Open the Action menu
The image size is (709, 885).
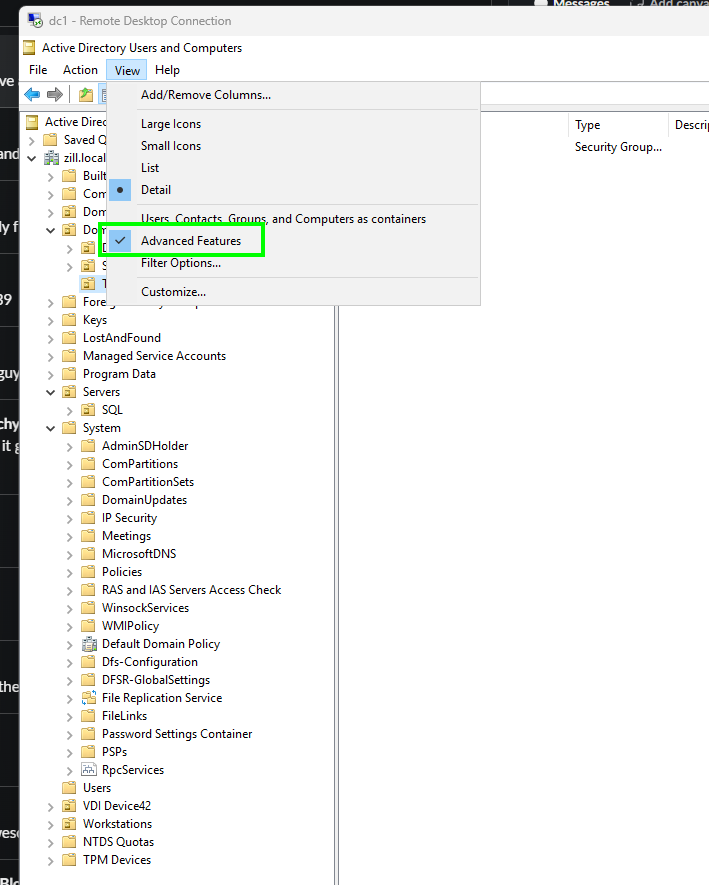(x=80, y=70)
